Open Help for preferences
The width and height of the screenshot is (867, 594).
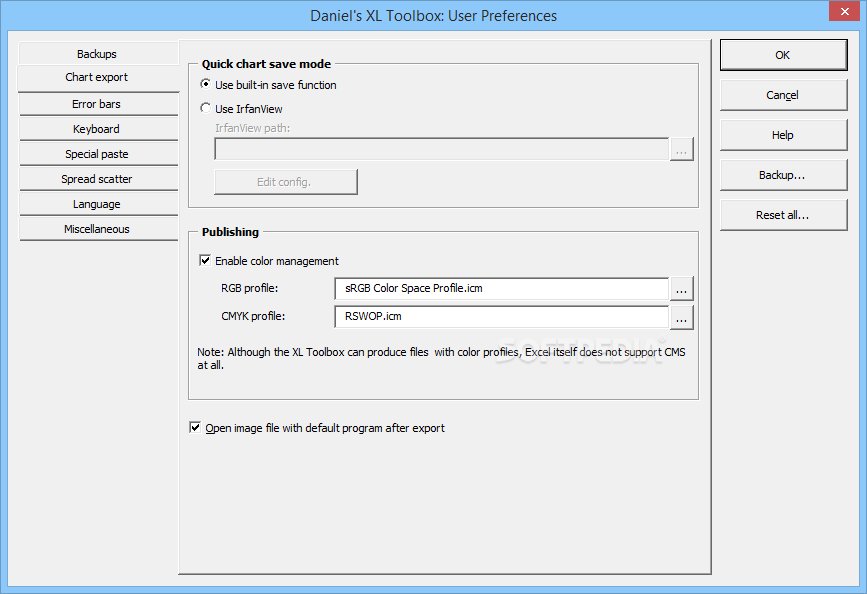(x=783, y=135)
